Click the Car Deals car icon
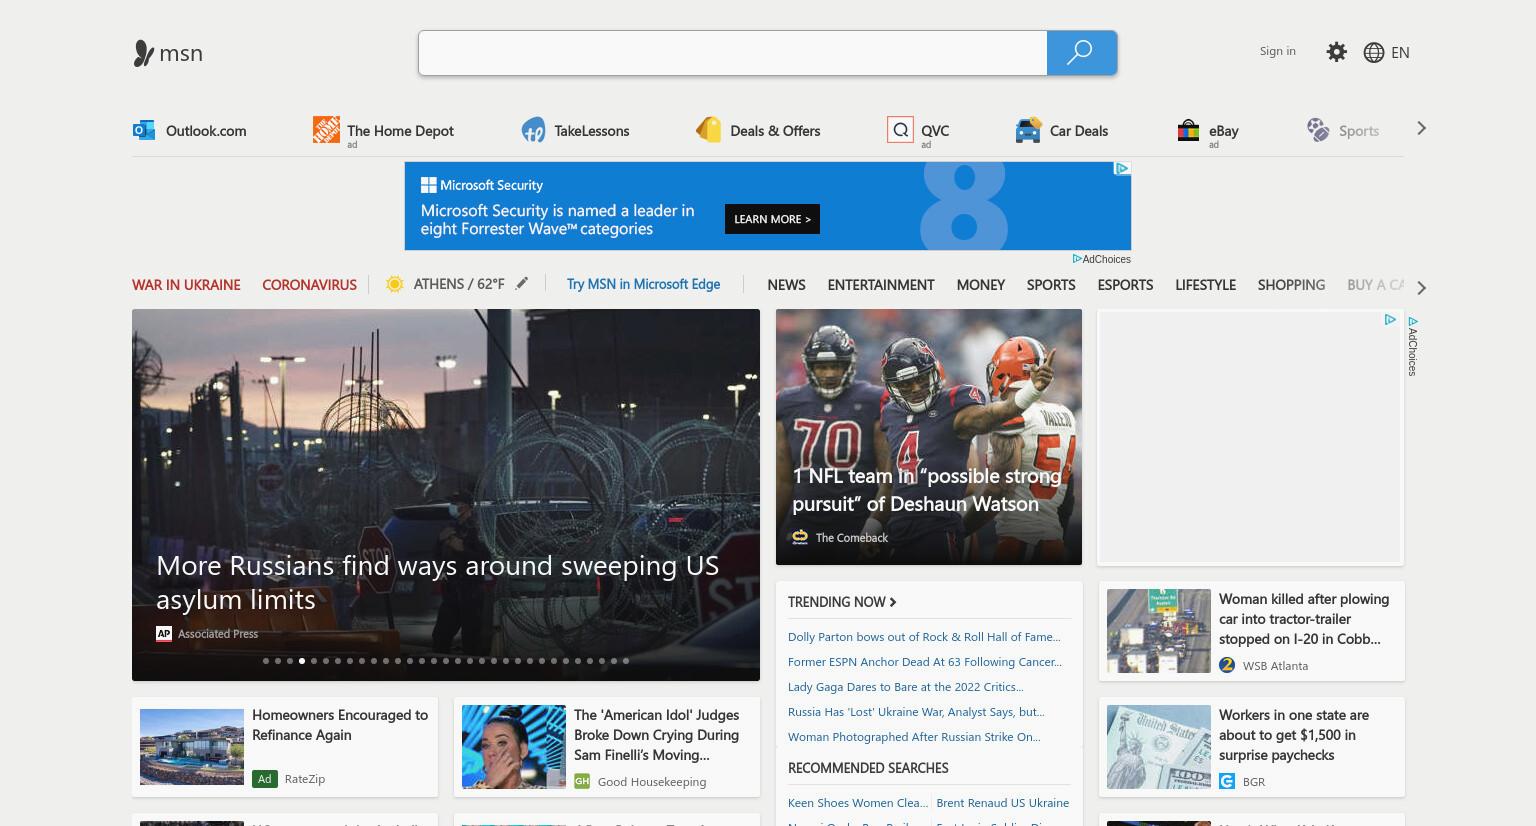The width and height of the screenshot is (1536, 826). click(1028, 130)
